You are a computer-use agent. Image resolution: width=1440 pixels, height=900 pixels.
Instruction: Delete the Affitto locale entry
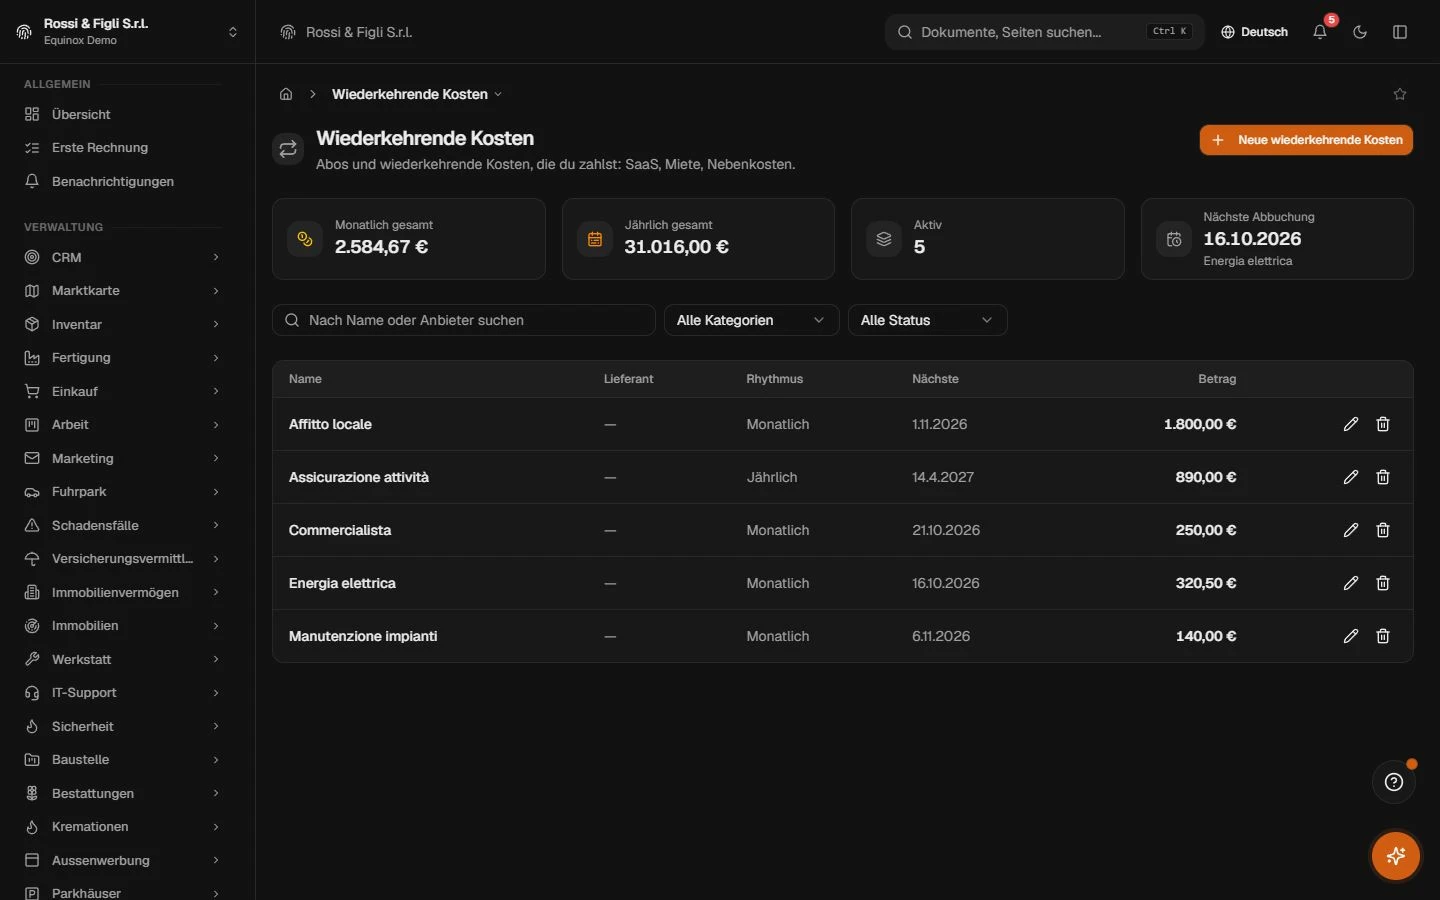tap(1383, 424)
